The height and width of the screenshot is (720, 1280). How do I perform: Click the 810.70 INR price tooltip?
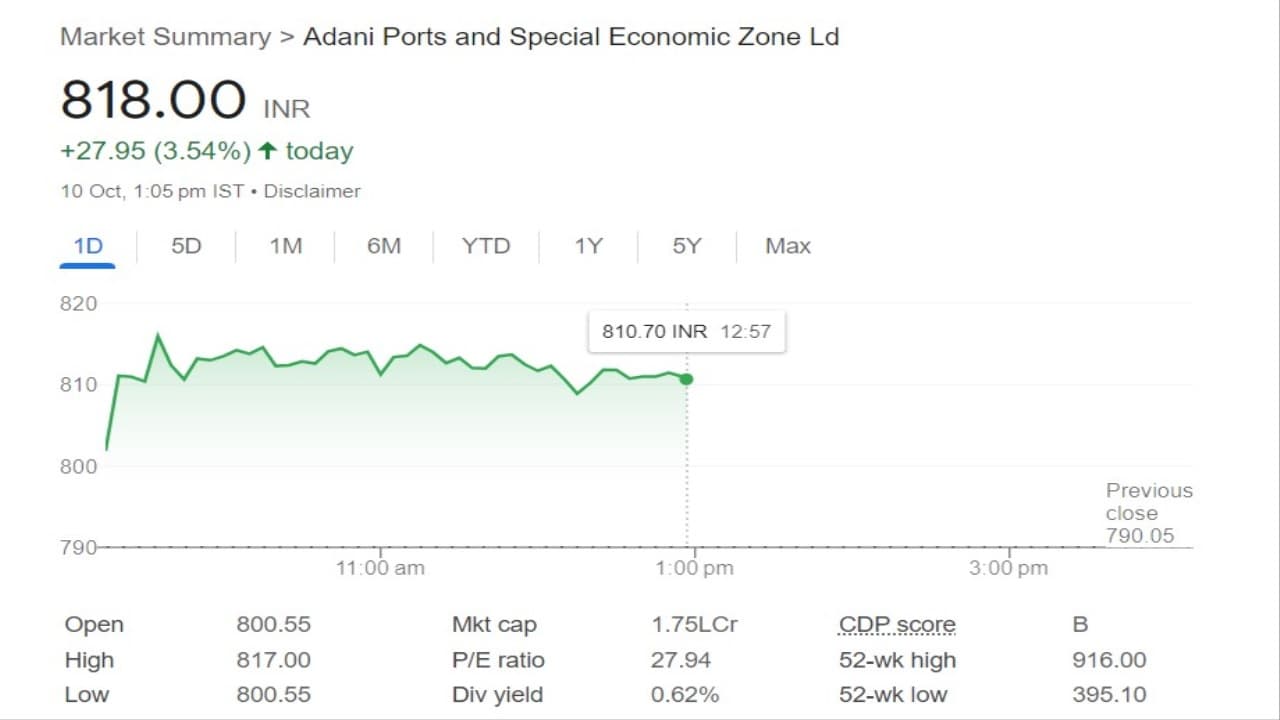pyautogui.click(x=686, y=331)
